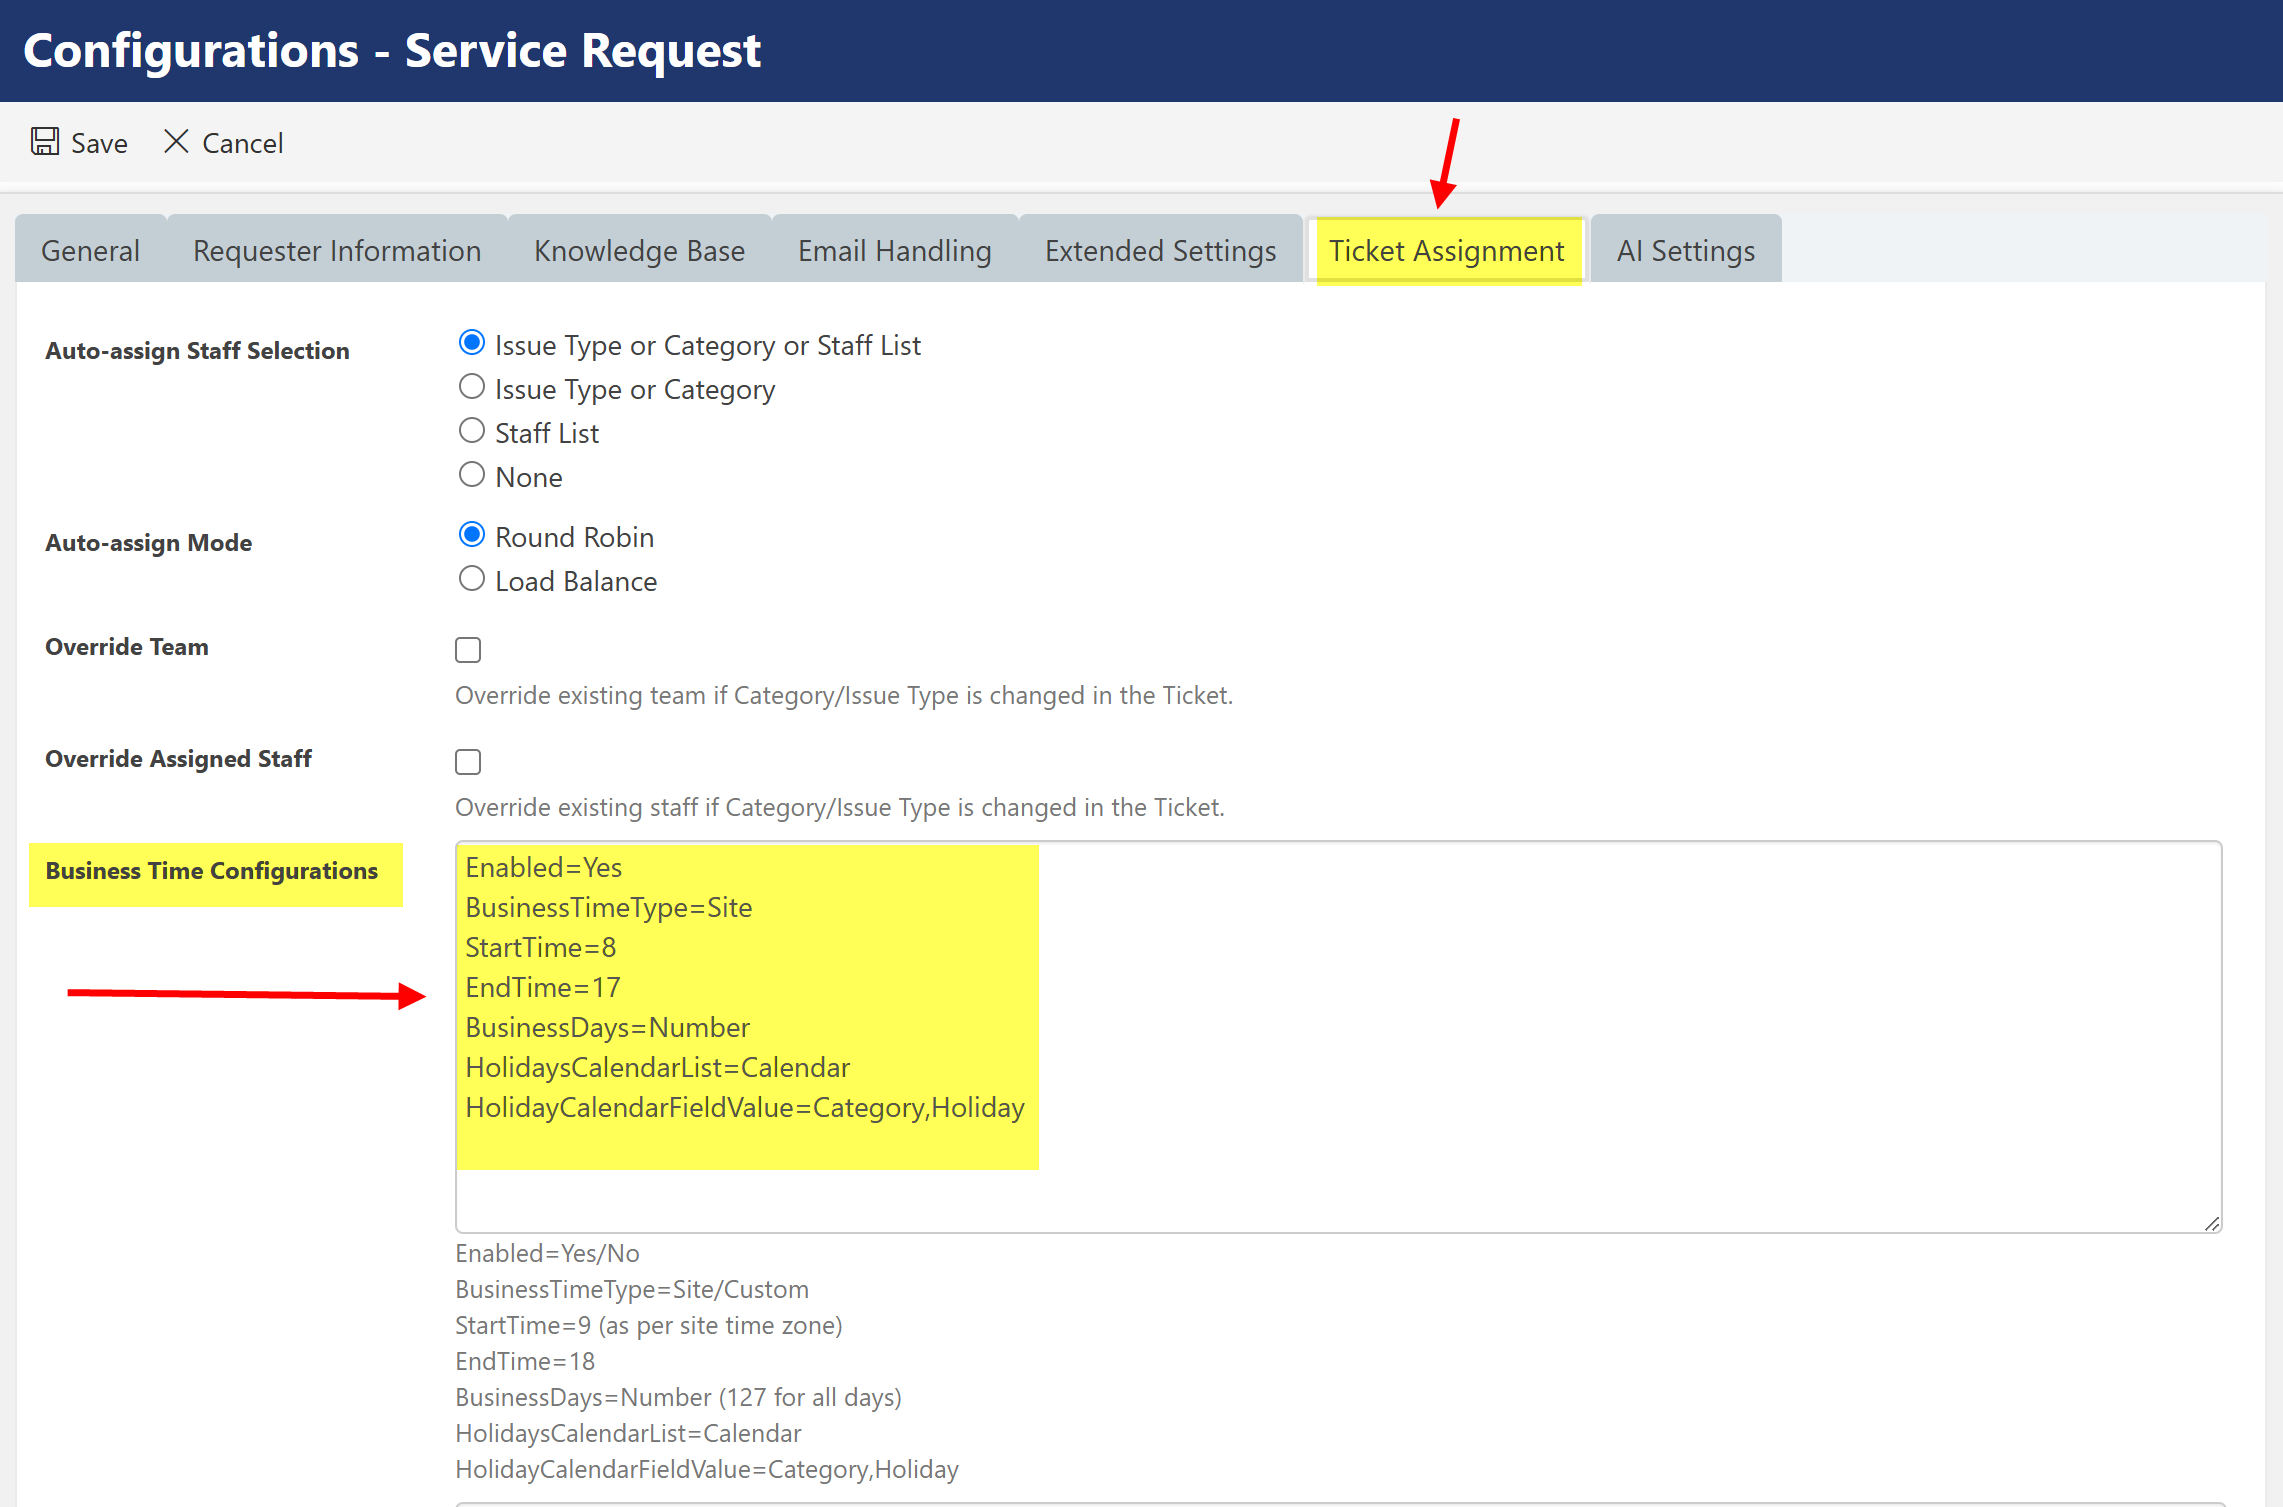The height and width of the screenshot is (1507, 2283).
Task: Switch to the Email Handling tab
Action: click(x=894, y=251)
